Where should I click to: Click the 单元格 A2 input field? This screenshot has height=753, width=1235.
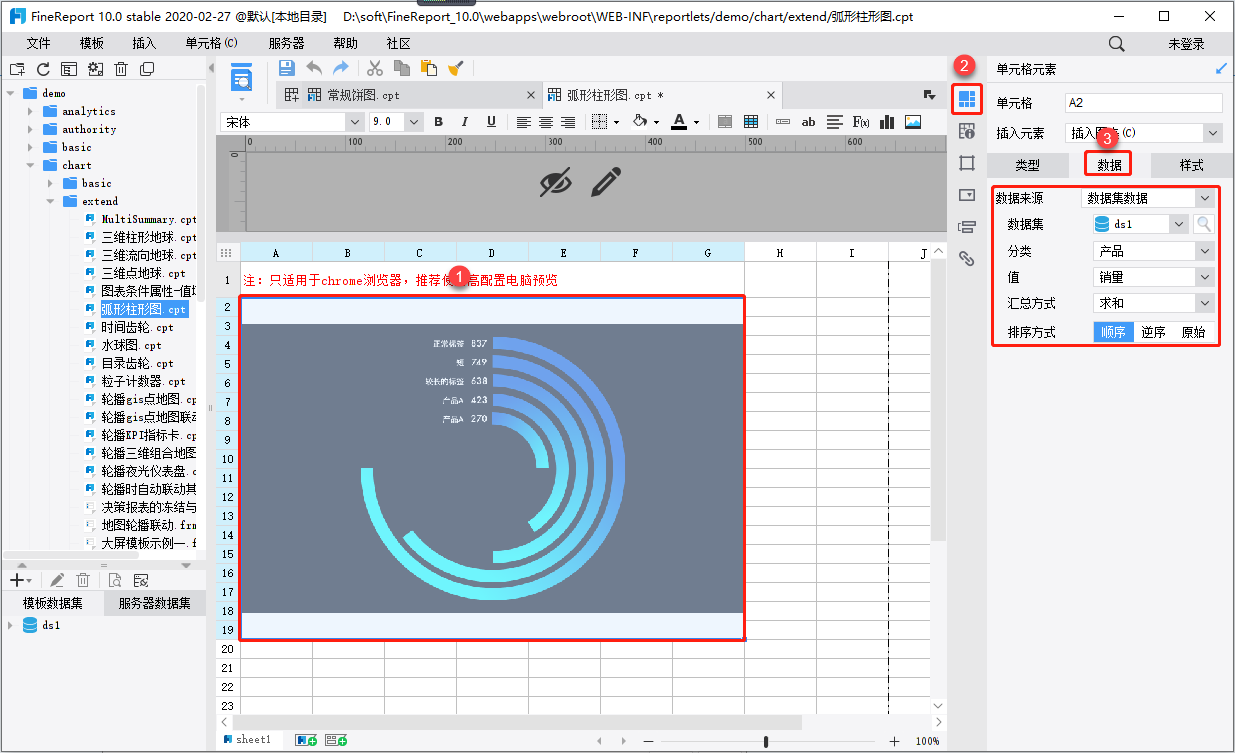[1143, 103]
